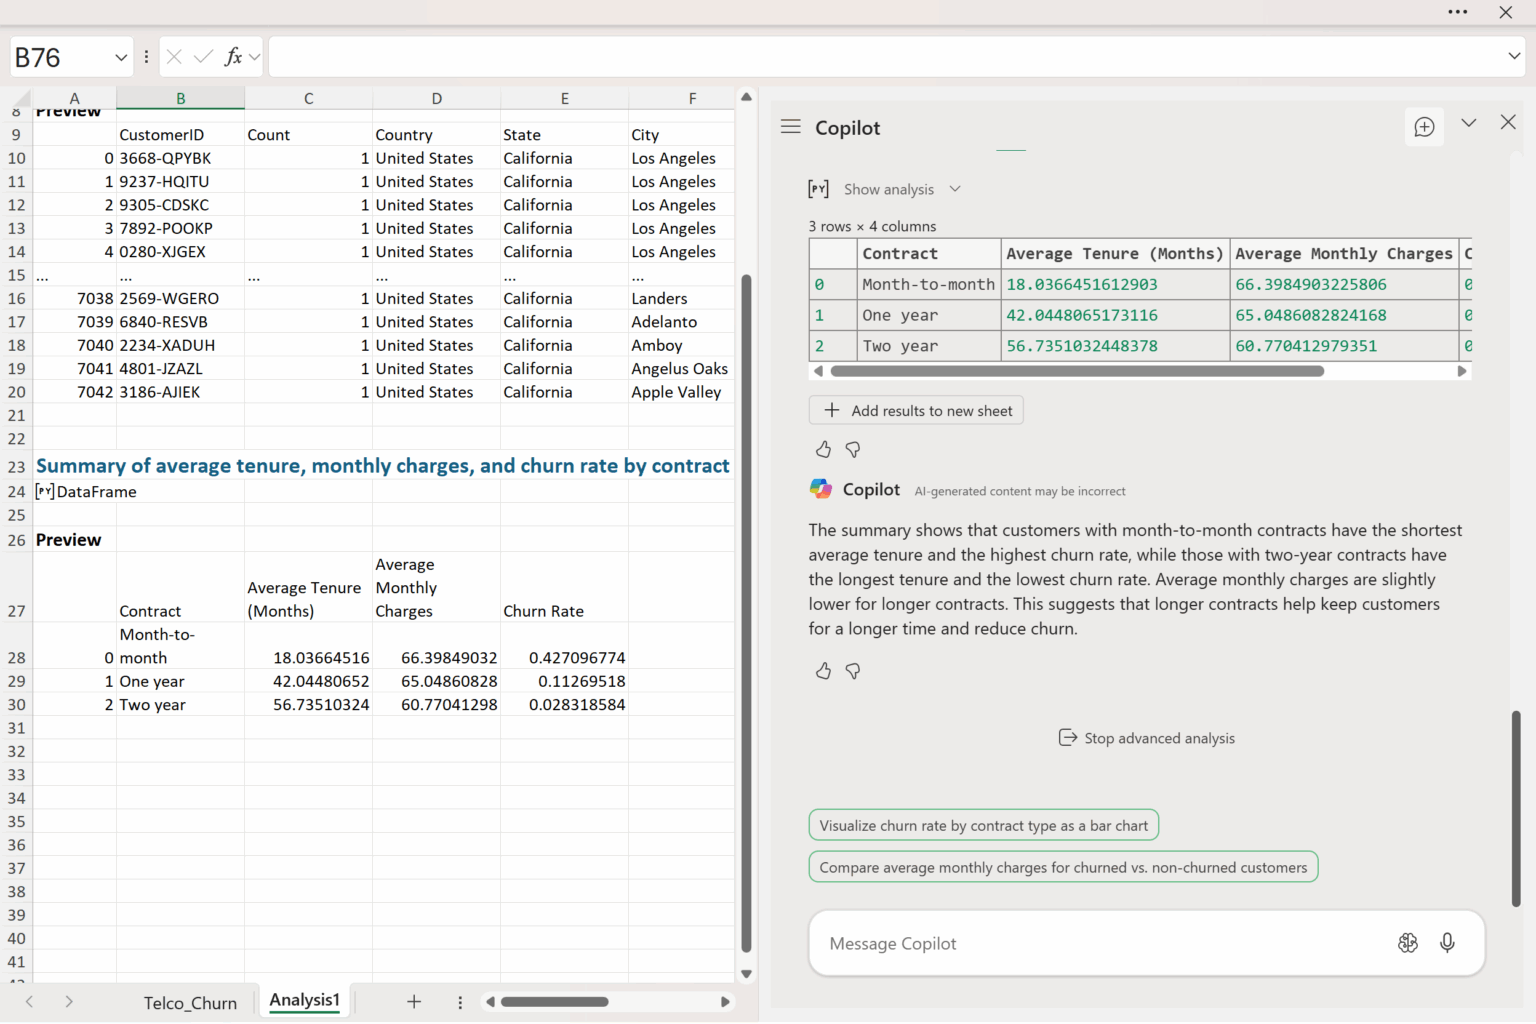The width and height of the screenshot is (1536, 1024).
Task: Click the microphone icon in message box
Action: point(1447,943)
